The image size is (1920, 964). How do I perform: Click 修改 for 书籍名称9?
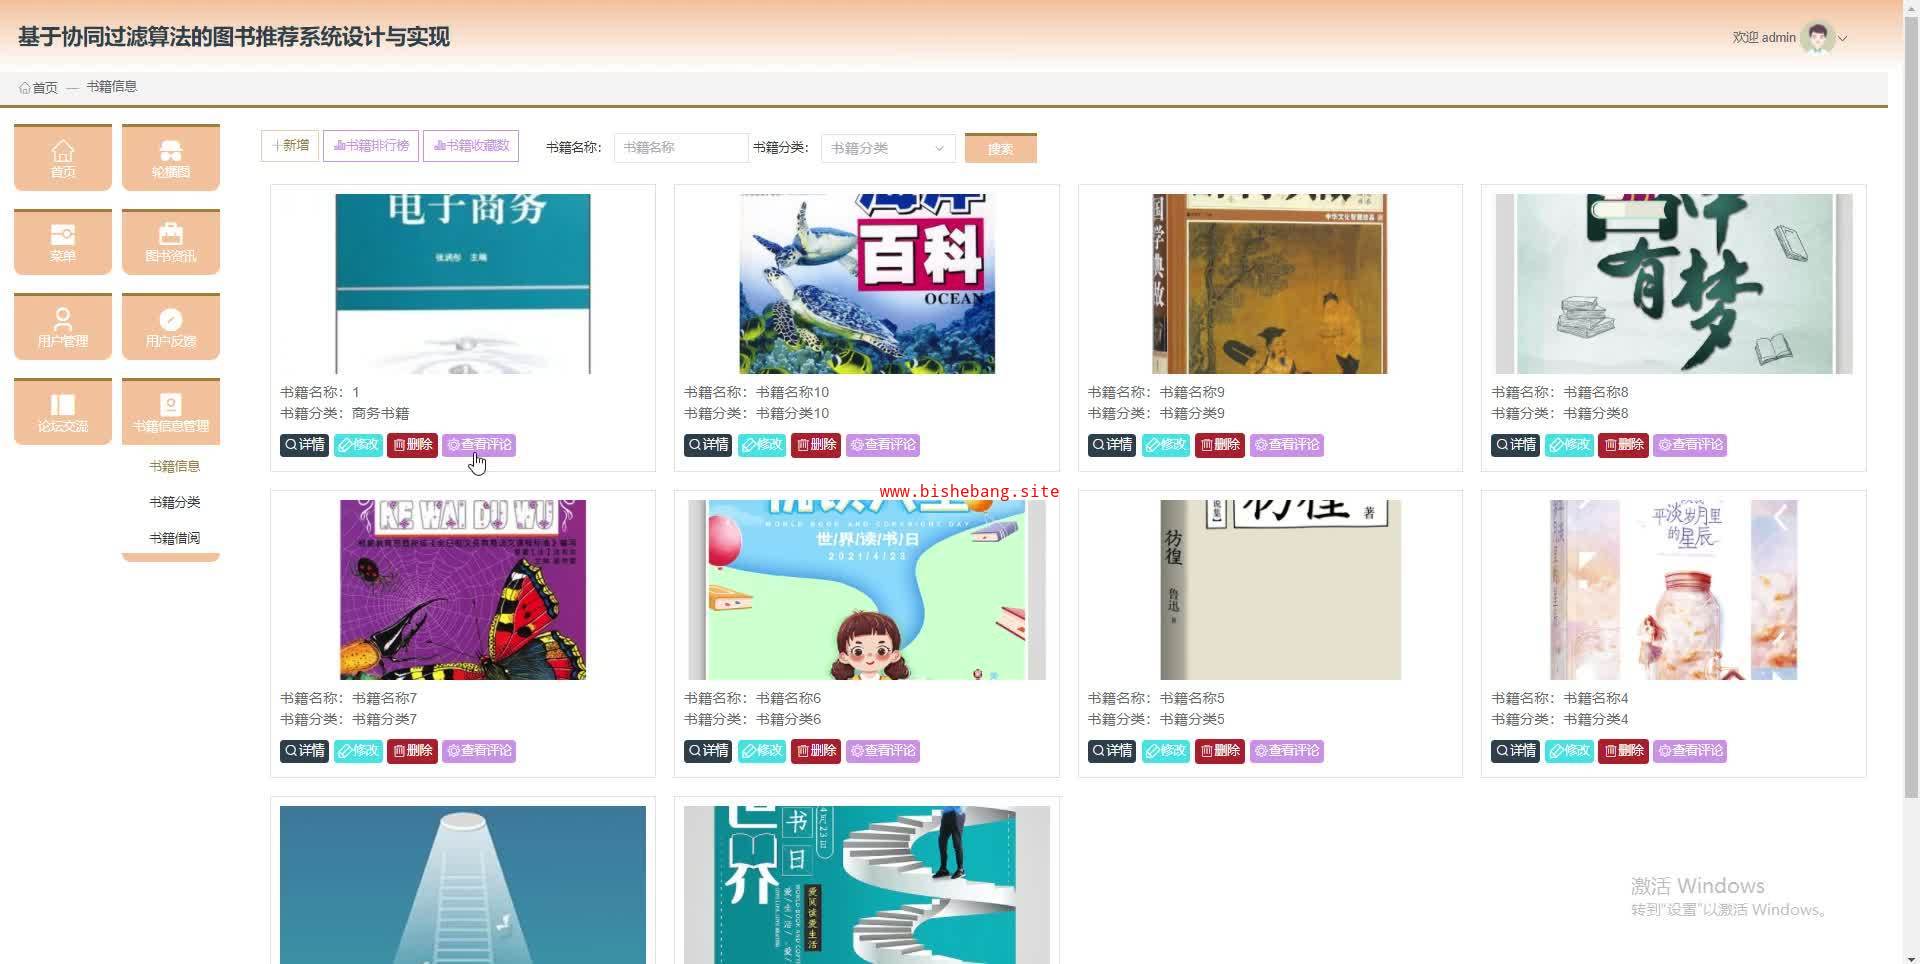click(x=1166, y=445)
